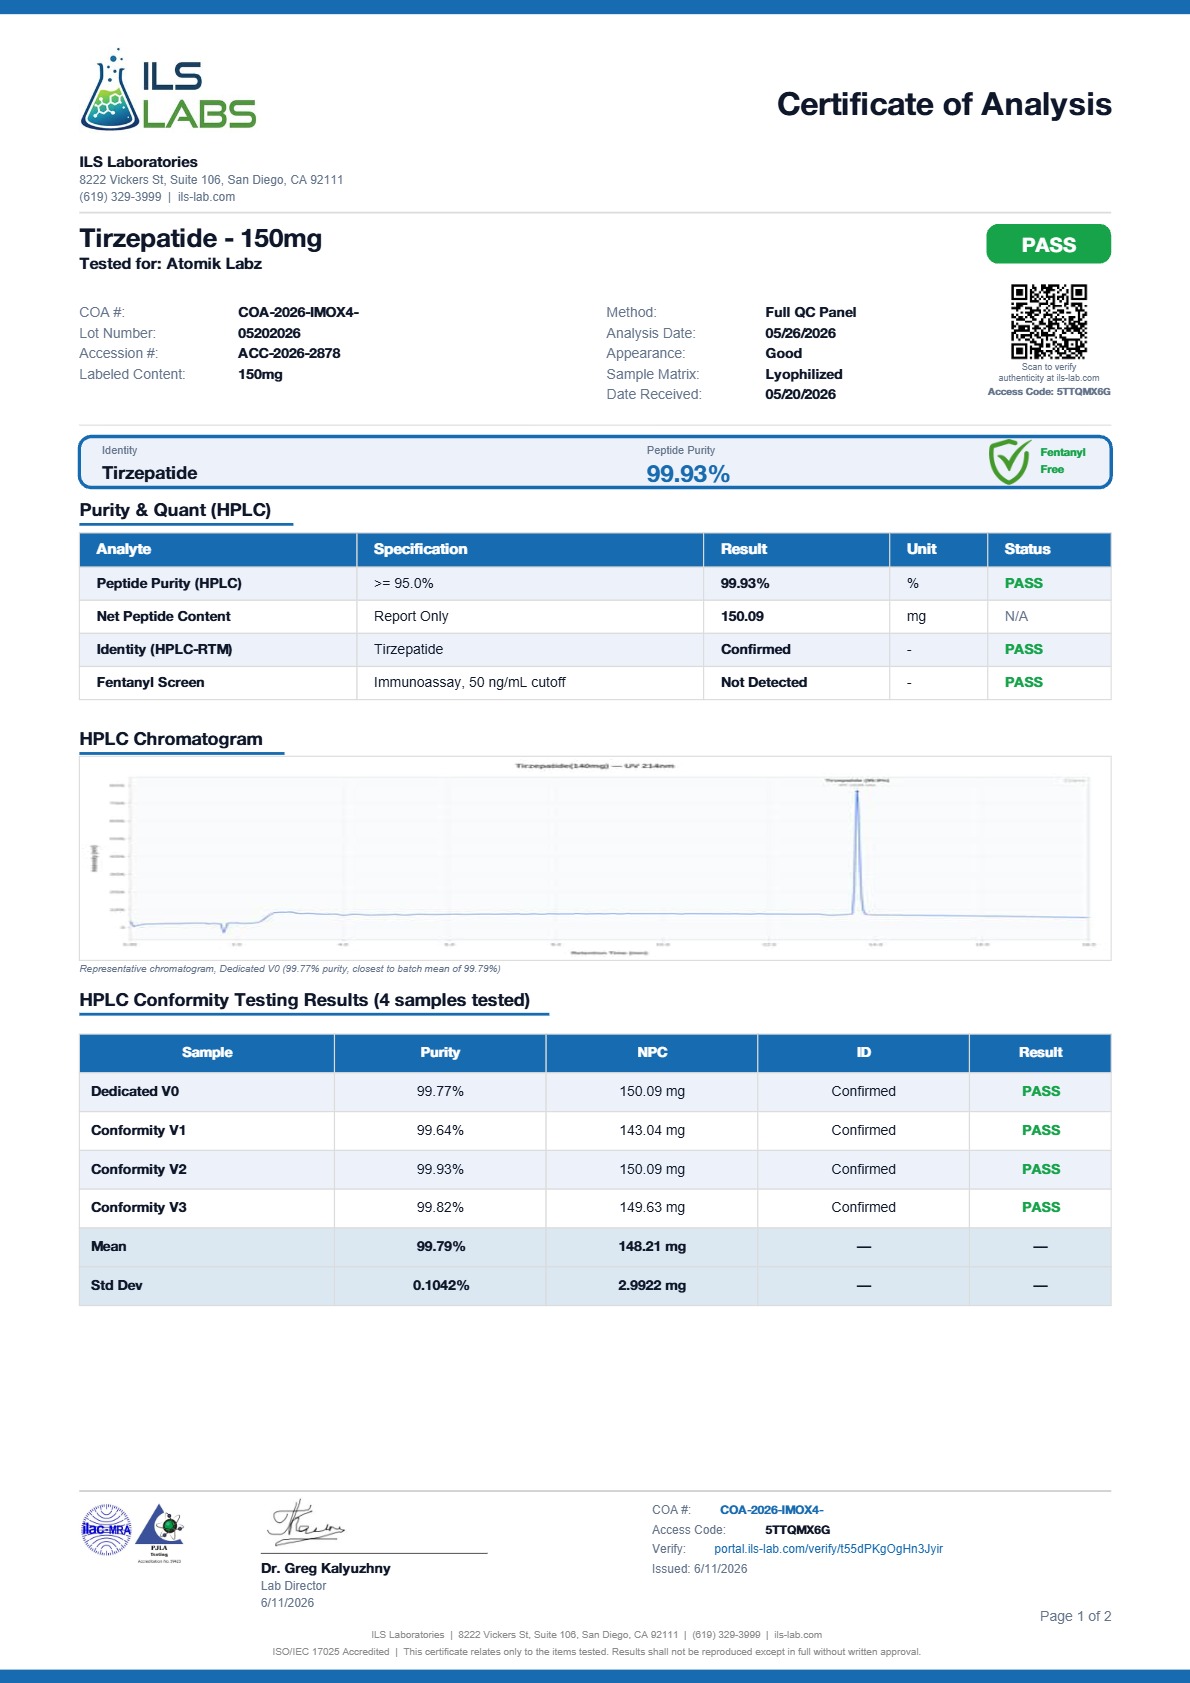1190x1683 pixels.
Task: Click the Dedicated V0 sample row
Action: (595, 1091)
